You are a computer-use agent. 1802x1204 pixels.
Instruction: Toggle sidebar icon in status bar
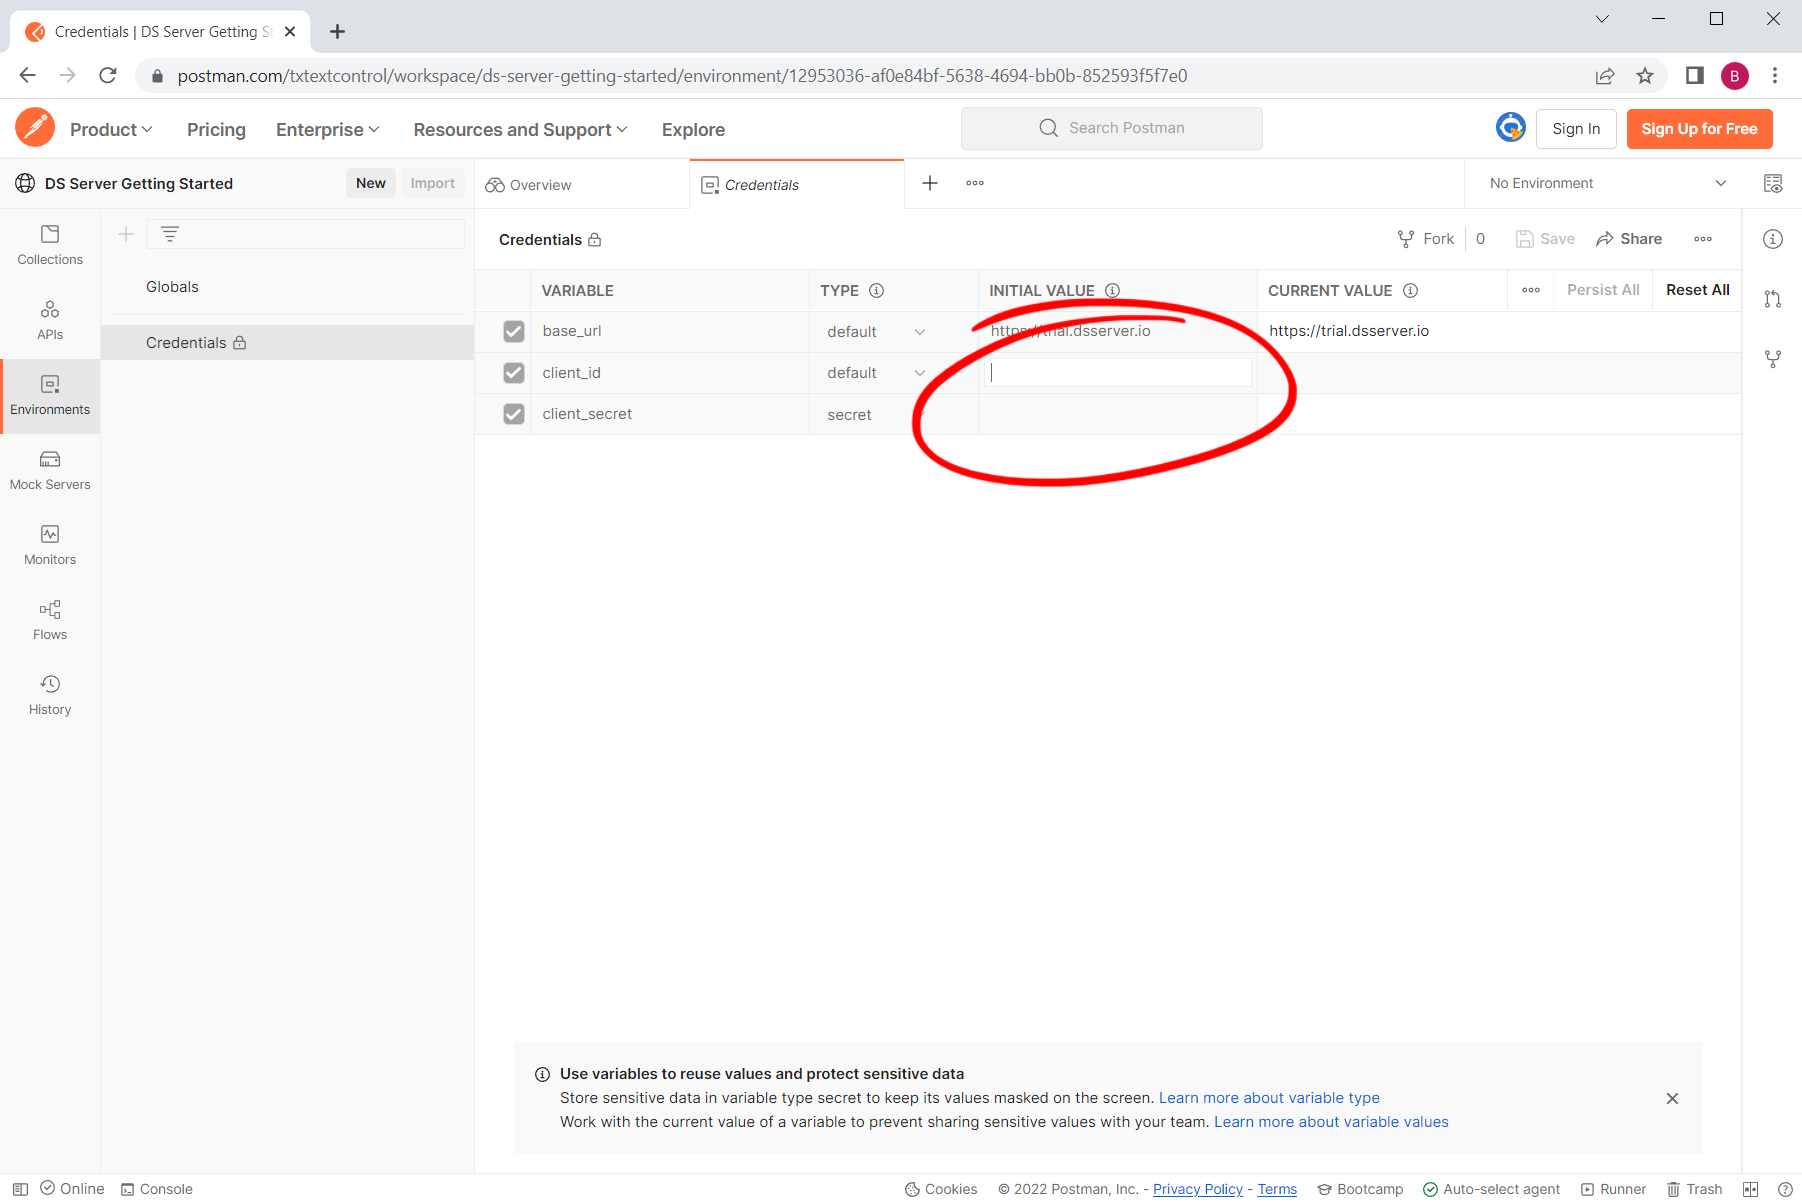[20, 1189]
